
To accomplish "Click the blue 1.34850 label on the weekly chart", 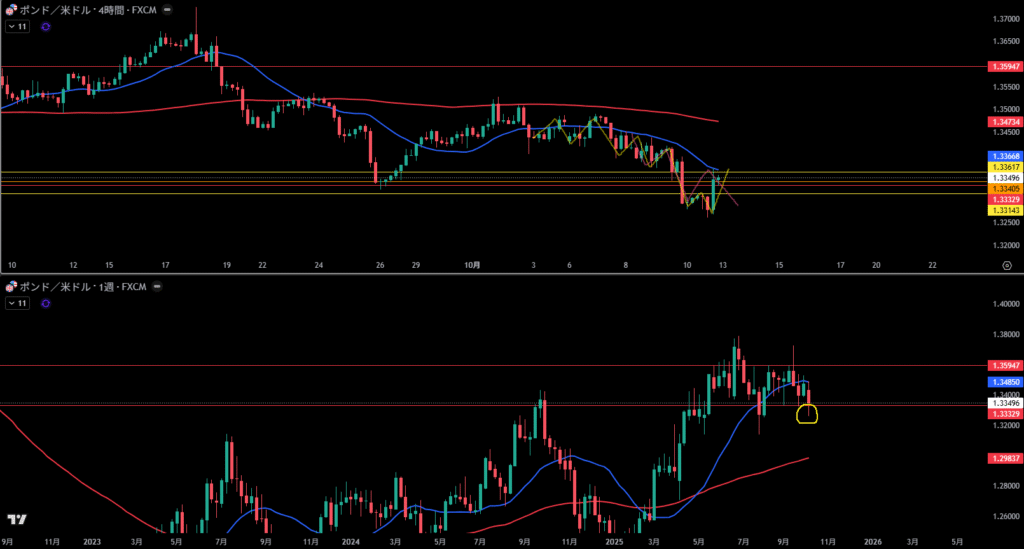I will point(1003,382).
